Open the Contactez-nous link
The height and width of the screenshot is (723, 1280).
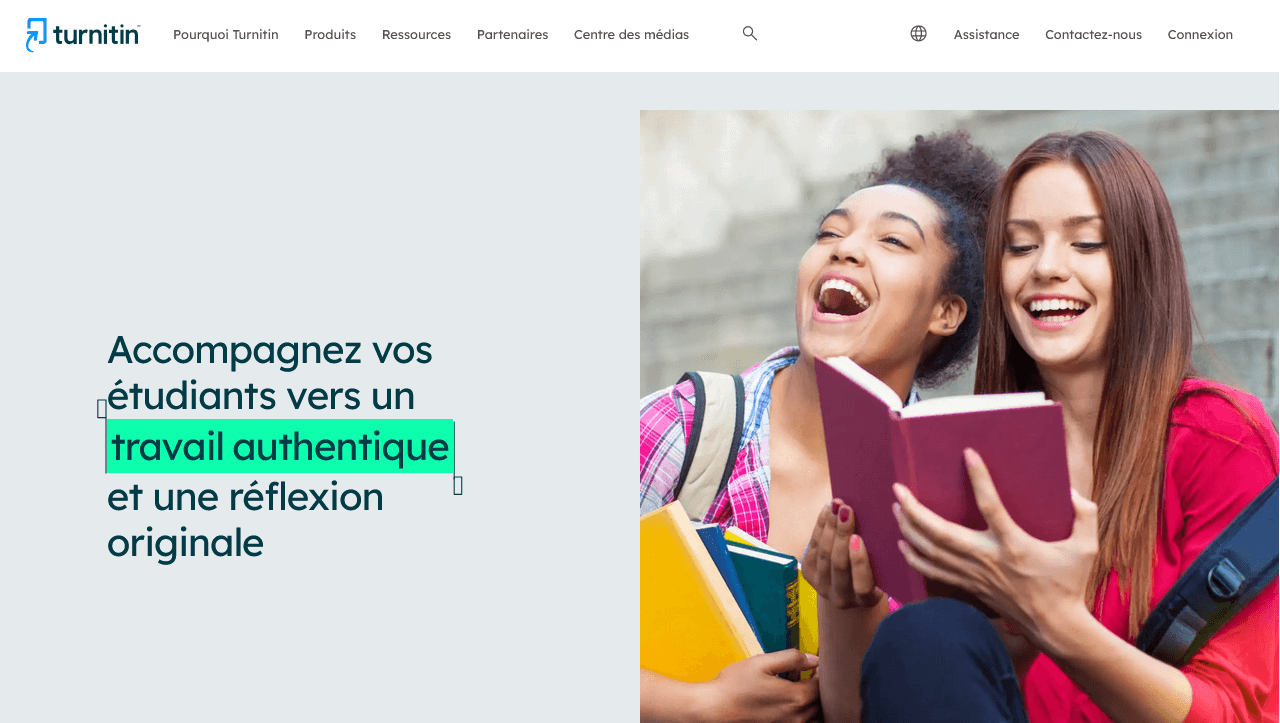pyautogui.click(x=1093, y=35)
